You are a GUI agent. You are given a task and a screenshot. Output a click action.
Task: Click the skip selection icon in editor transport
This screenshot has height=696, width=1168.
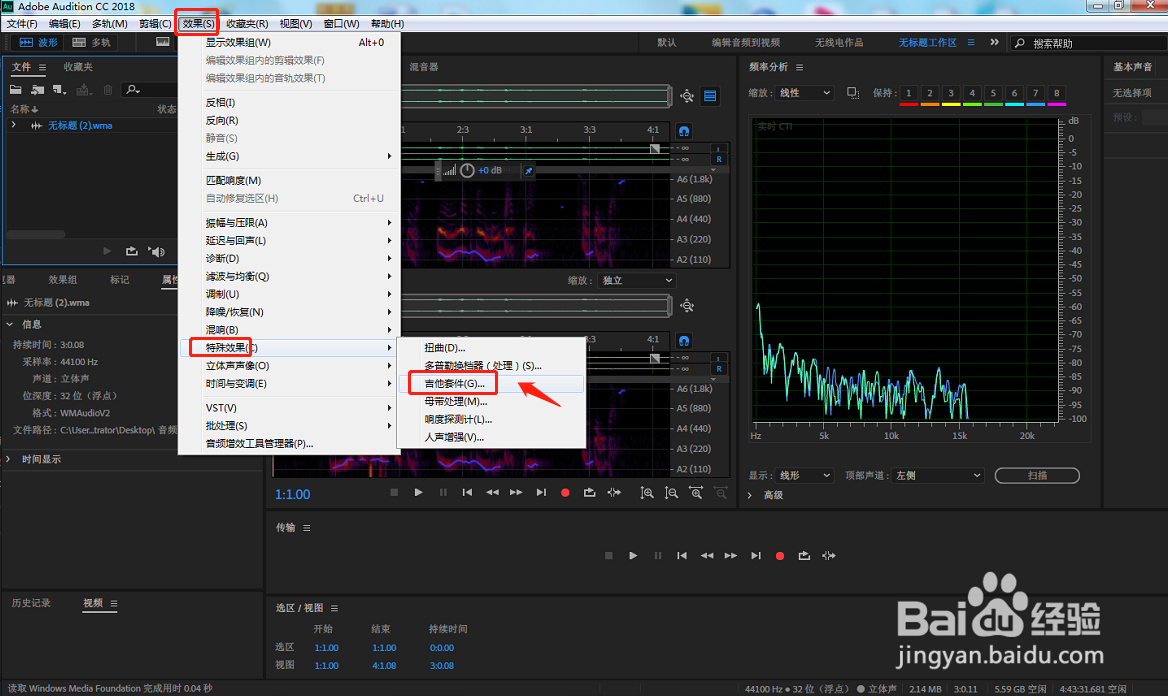click(x=614, y=493)
